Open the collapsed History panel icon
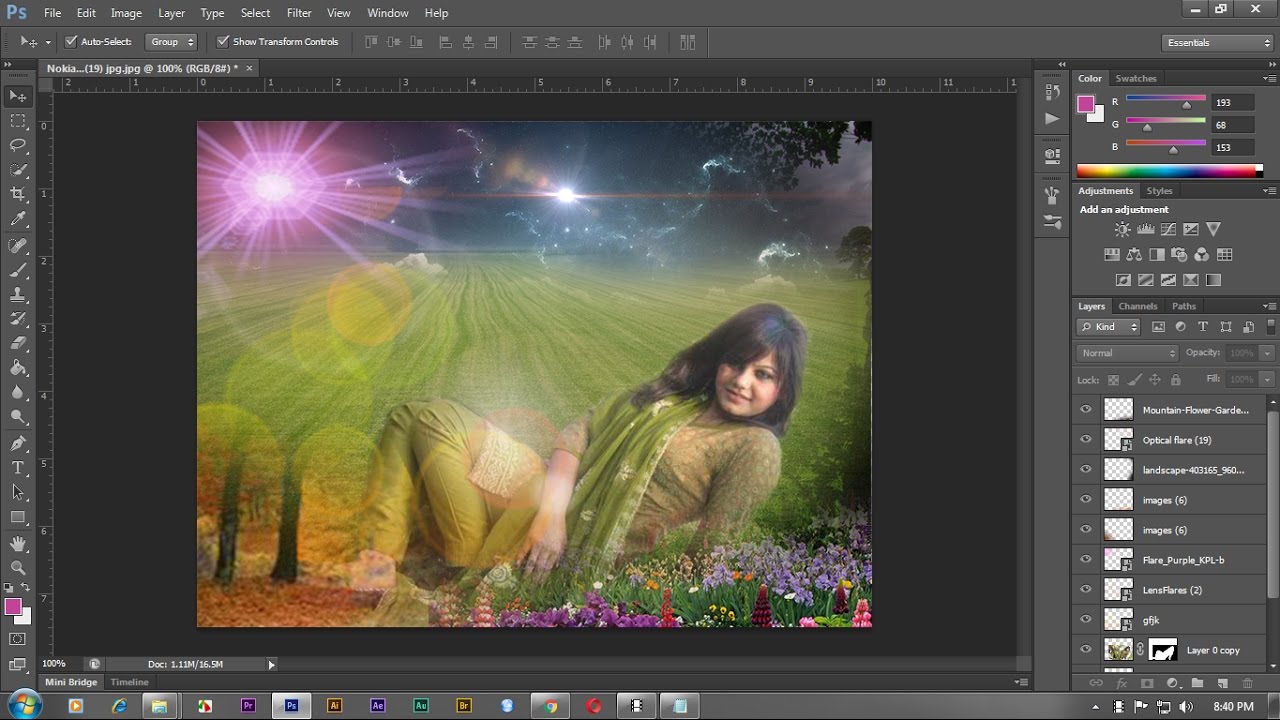Image resolution: width=1280 pixels, height=720 pixels. 1052,92
